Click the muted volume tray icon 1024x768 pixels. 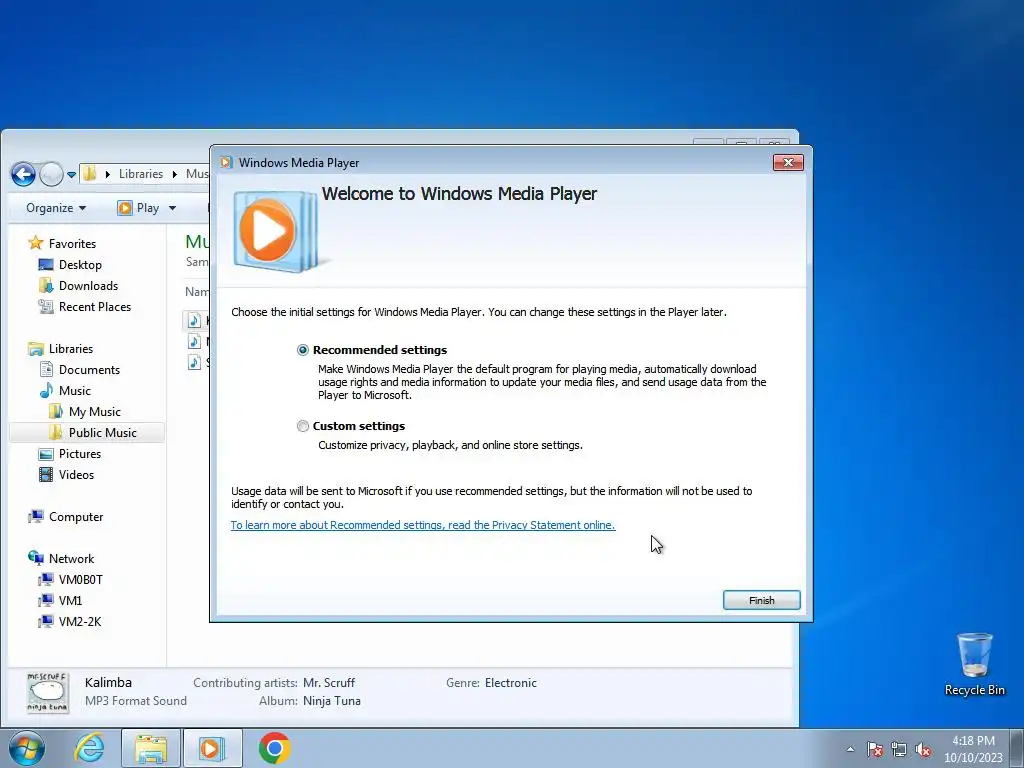point(923,749)
